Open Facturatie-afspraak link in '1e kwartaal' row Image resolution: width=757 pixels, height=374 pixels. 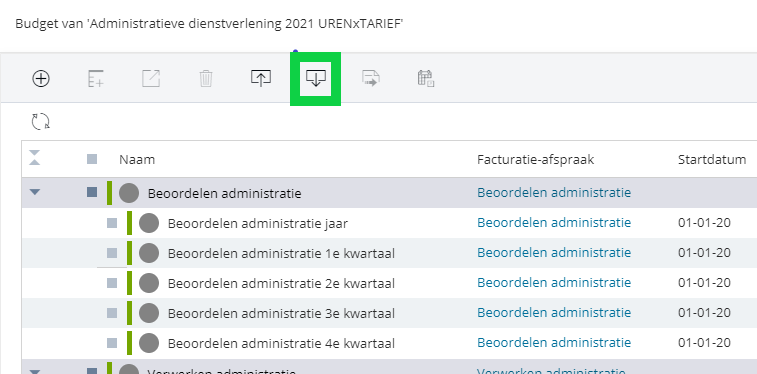(x=554, y=252)
